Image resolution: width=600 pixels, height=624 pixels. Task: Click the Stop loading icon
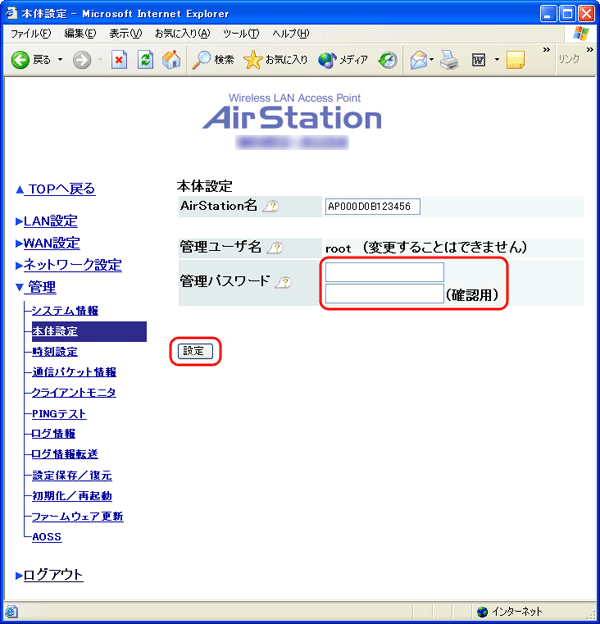click(119, 60)
